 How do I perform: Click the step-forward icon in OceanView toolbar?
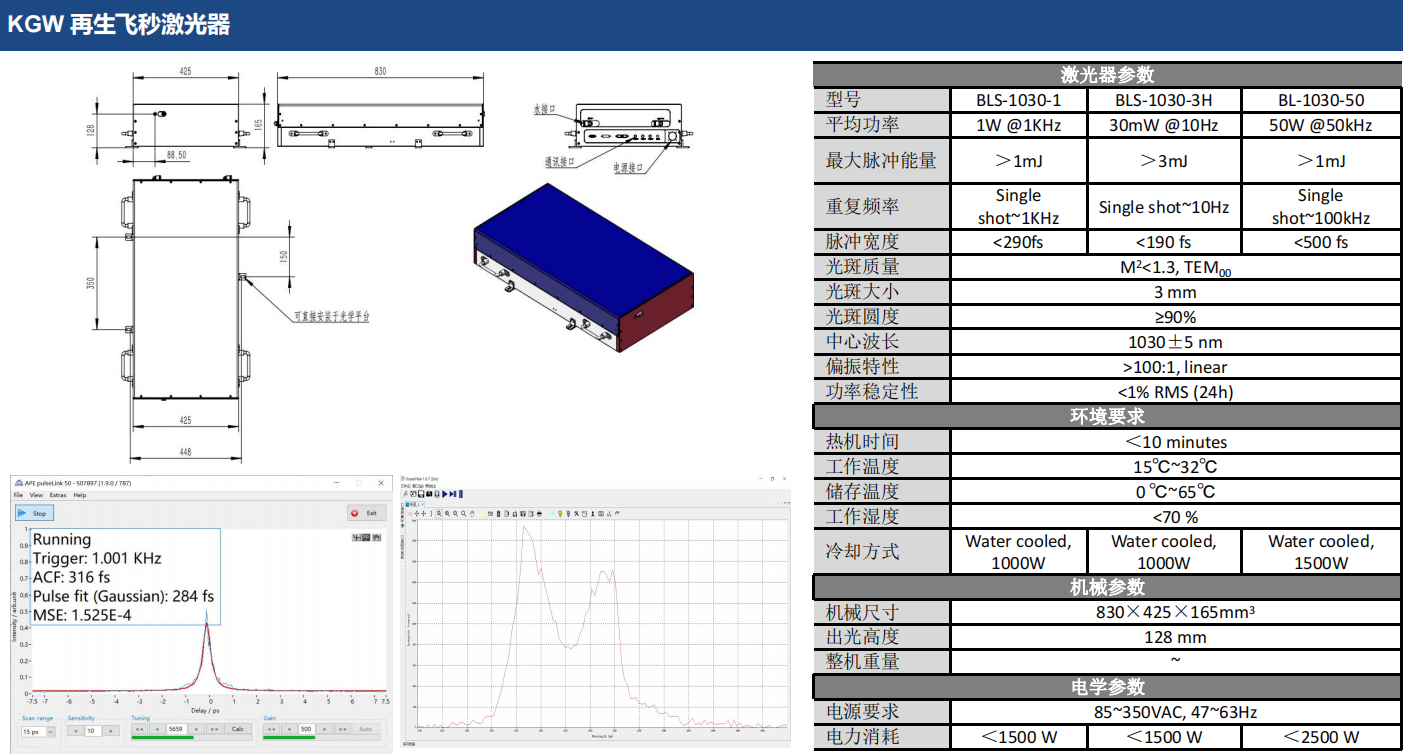(452, 494)
